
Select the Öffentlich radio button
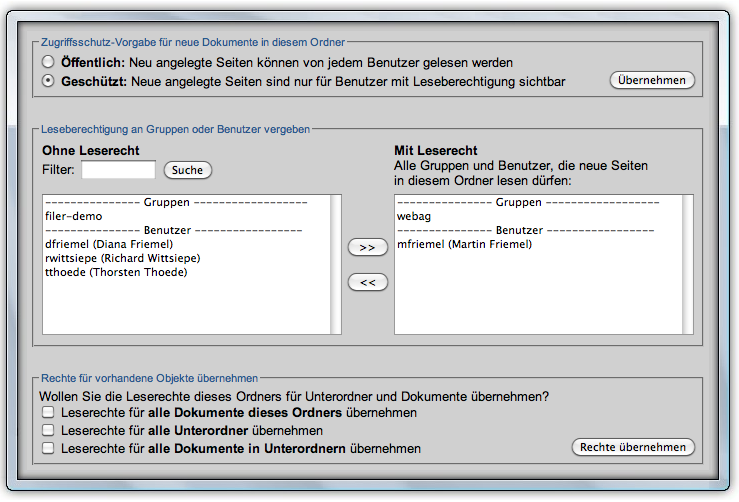click(48, 62)
